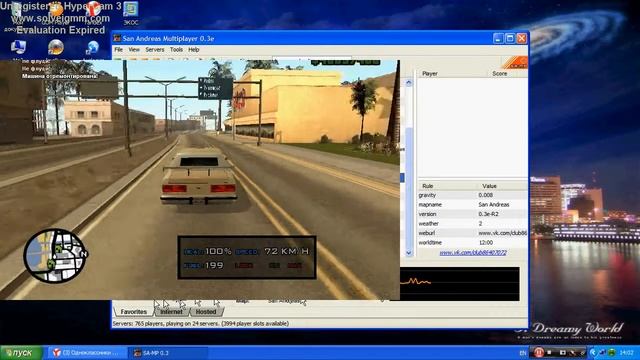Click the red HyperCam tray icon
Screen dimensions: 640x360
coord(539,352)
